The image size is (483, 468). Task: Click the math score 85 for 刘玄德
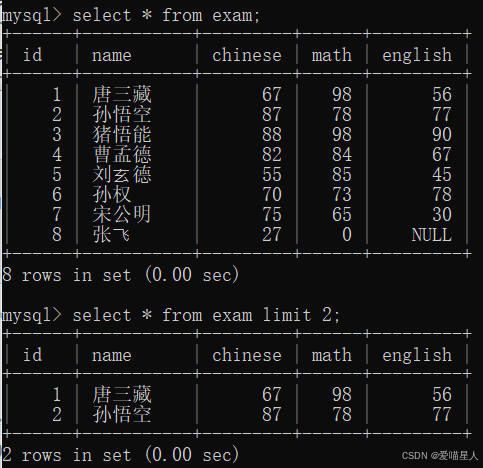pos(342,175)
